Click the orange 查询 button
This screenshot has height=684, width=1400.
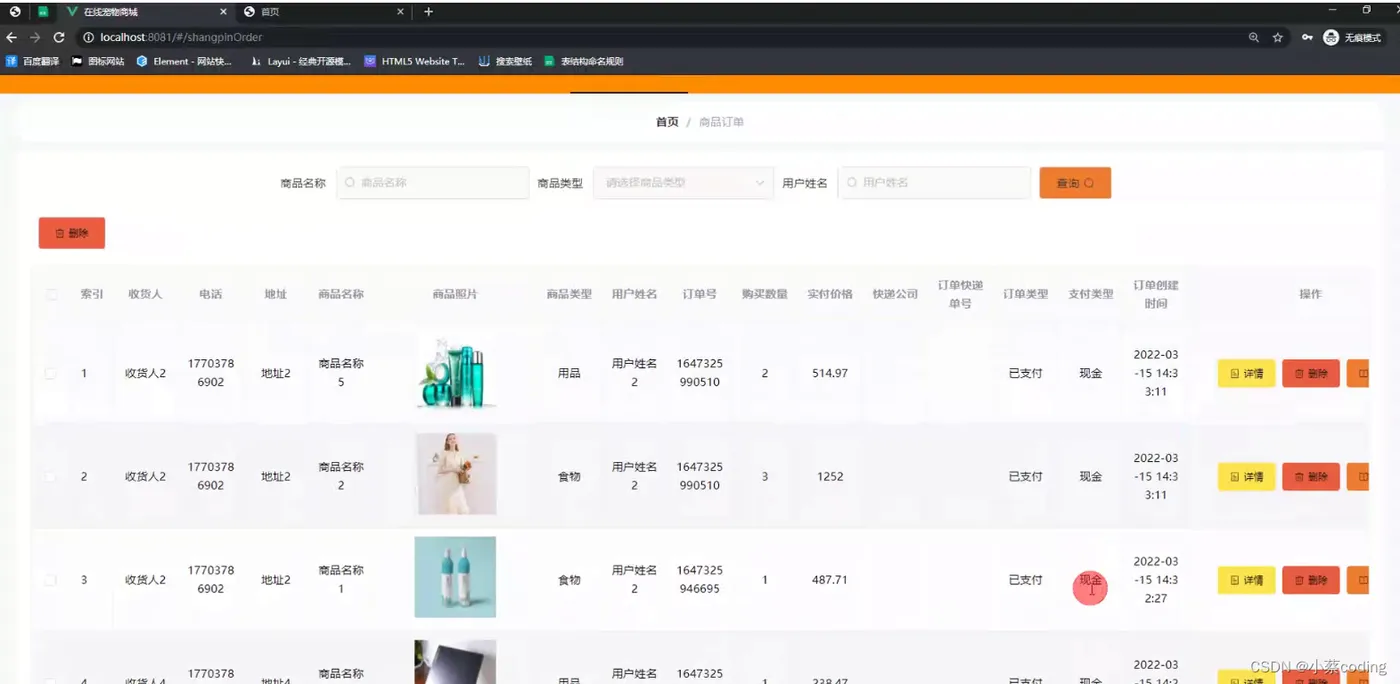[x=1075, y=183]
